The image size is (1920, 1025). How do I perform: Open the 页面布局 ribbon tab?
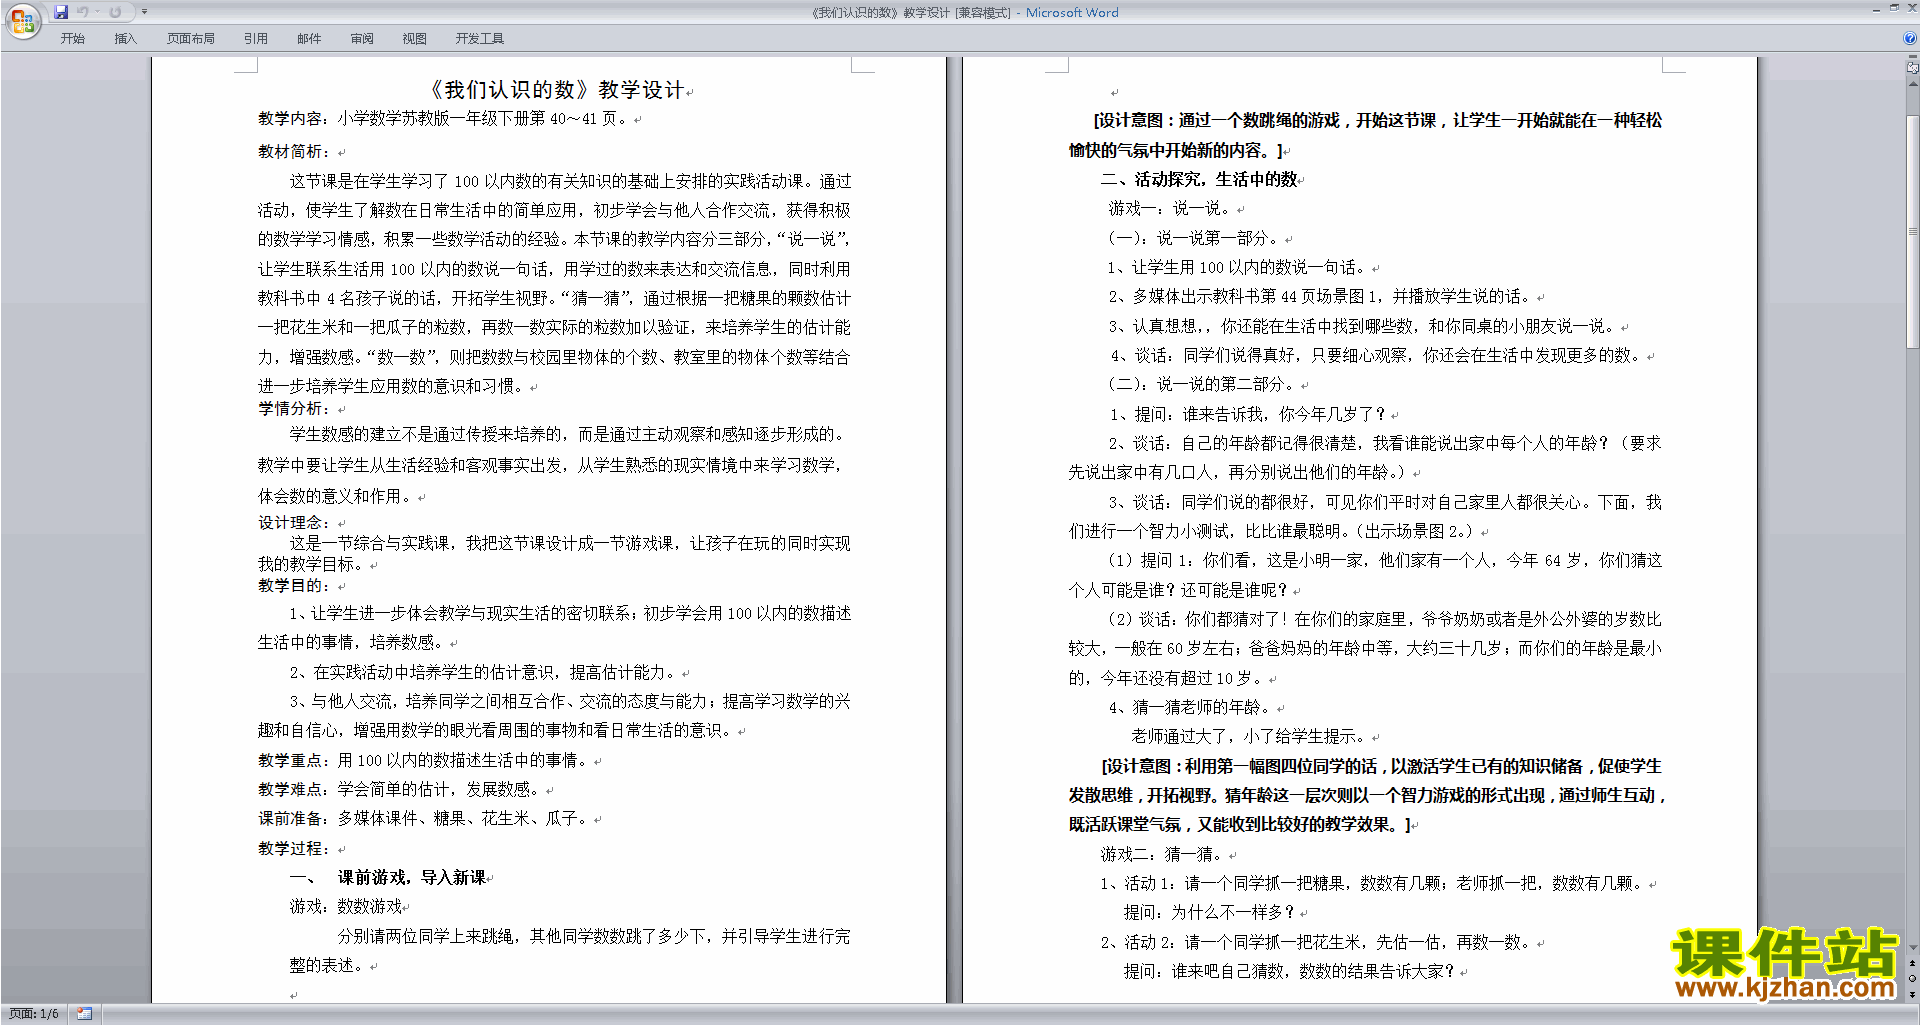[191, 38]
